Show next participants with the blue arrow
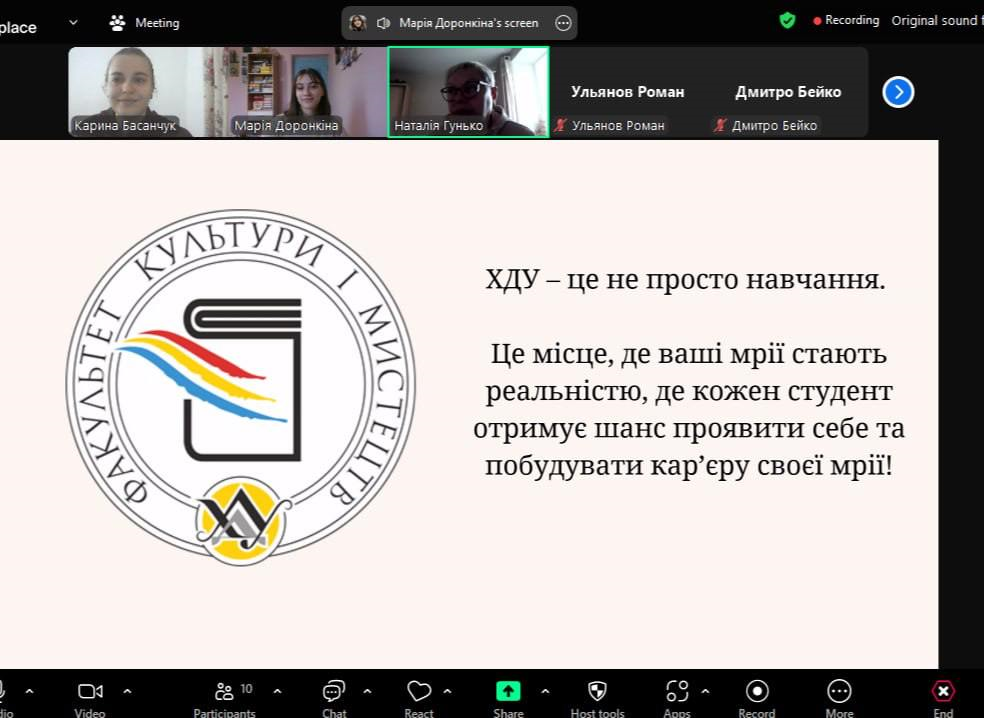 click(x=898, y=92)
